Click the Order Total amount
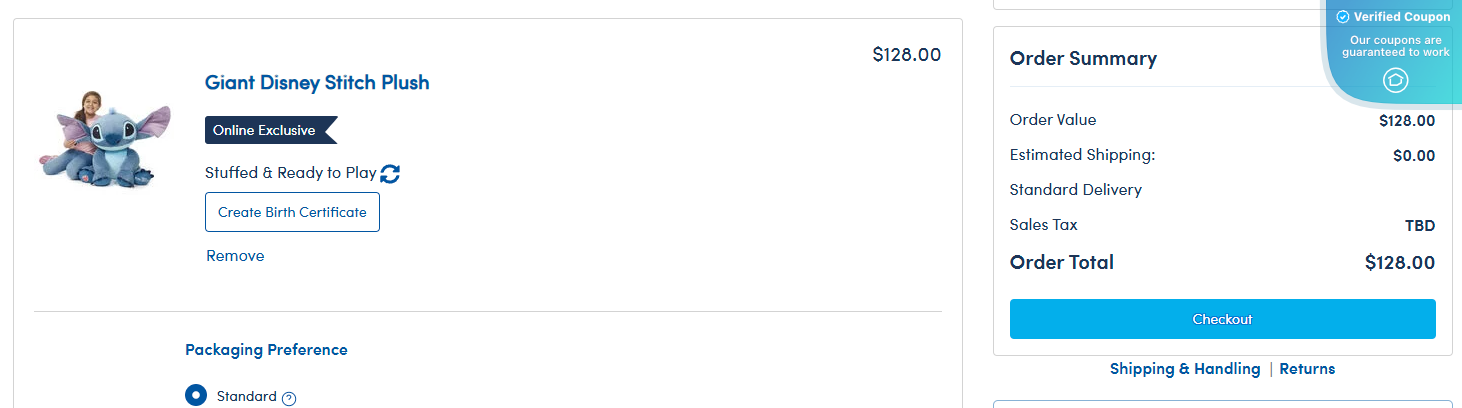Screen dimensions: 1462x408 [1399, 263]
